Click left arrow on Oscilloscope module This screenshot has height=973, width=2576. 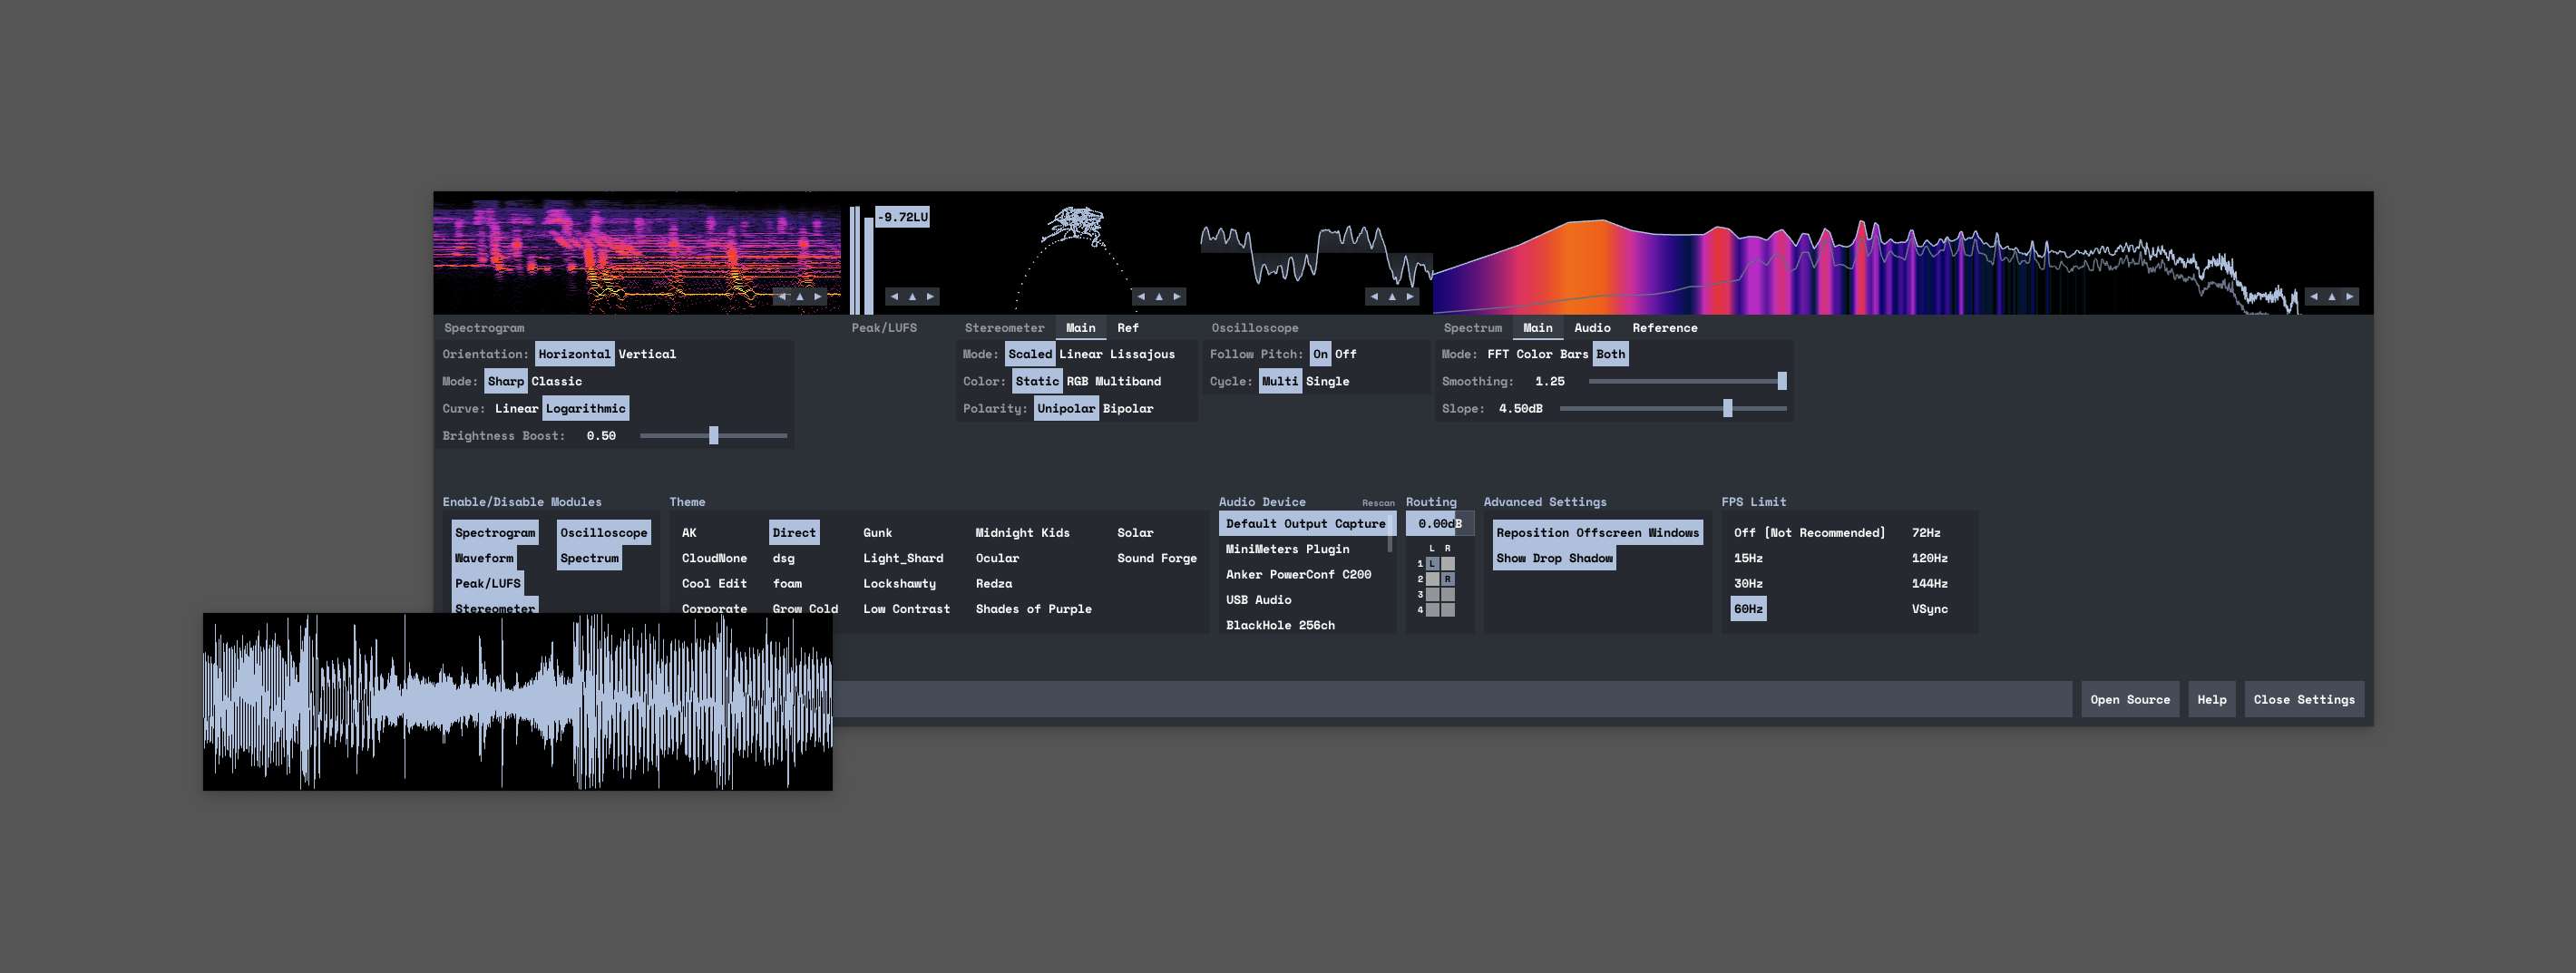tap(1374, 296)
